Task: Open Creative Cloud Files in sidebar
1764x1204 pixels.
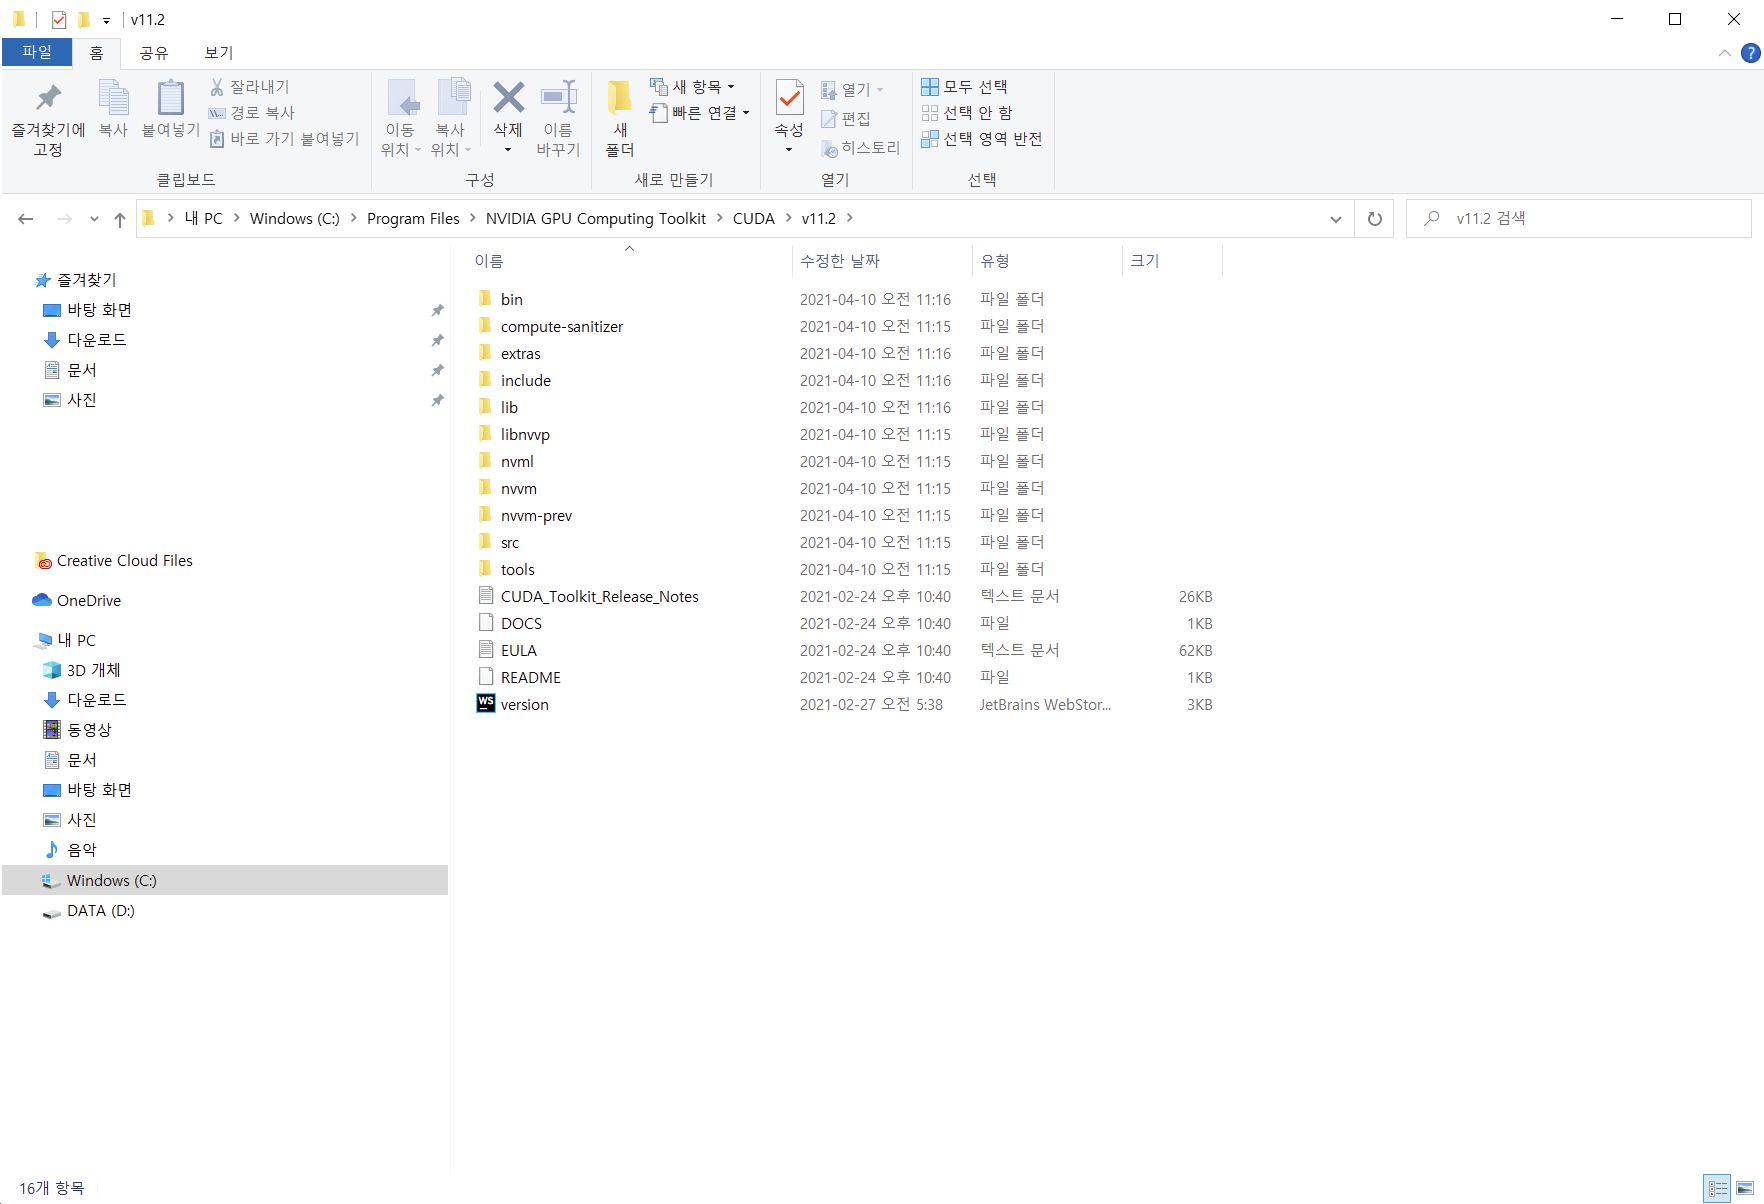Action: 125,561
